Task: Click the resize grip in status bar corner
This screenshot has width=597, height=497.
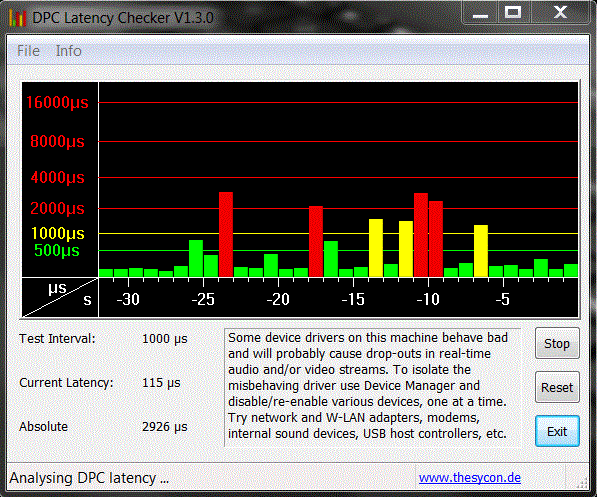Action: coord(582,482)
